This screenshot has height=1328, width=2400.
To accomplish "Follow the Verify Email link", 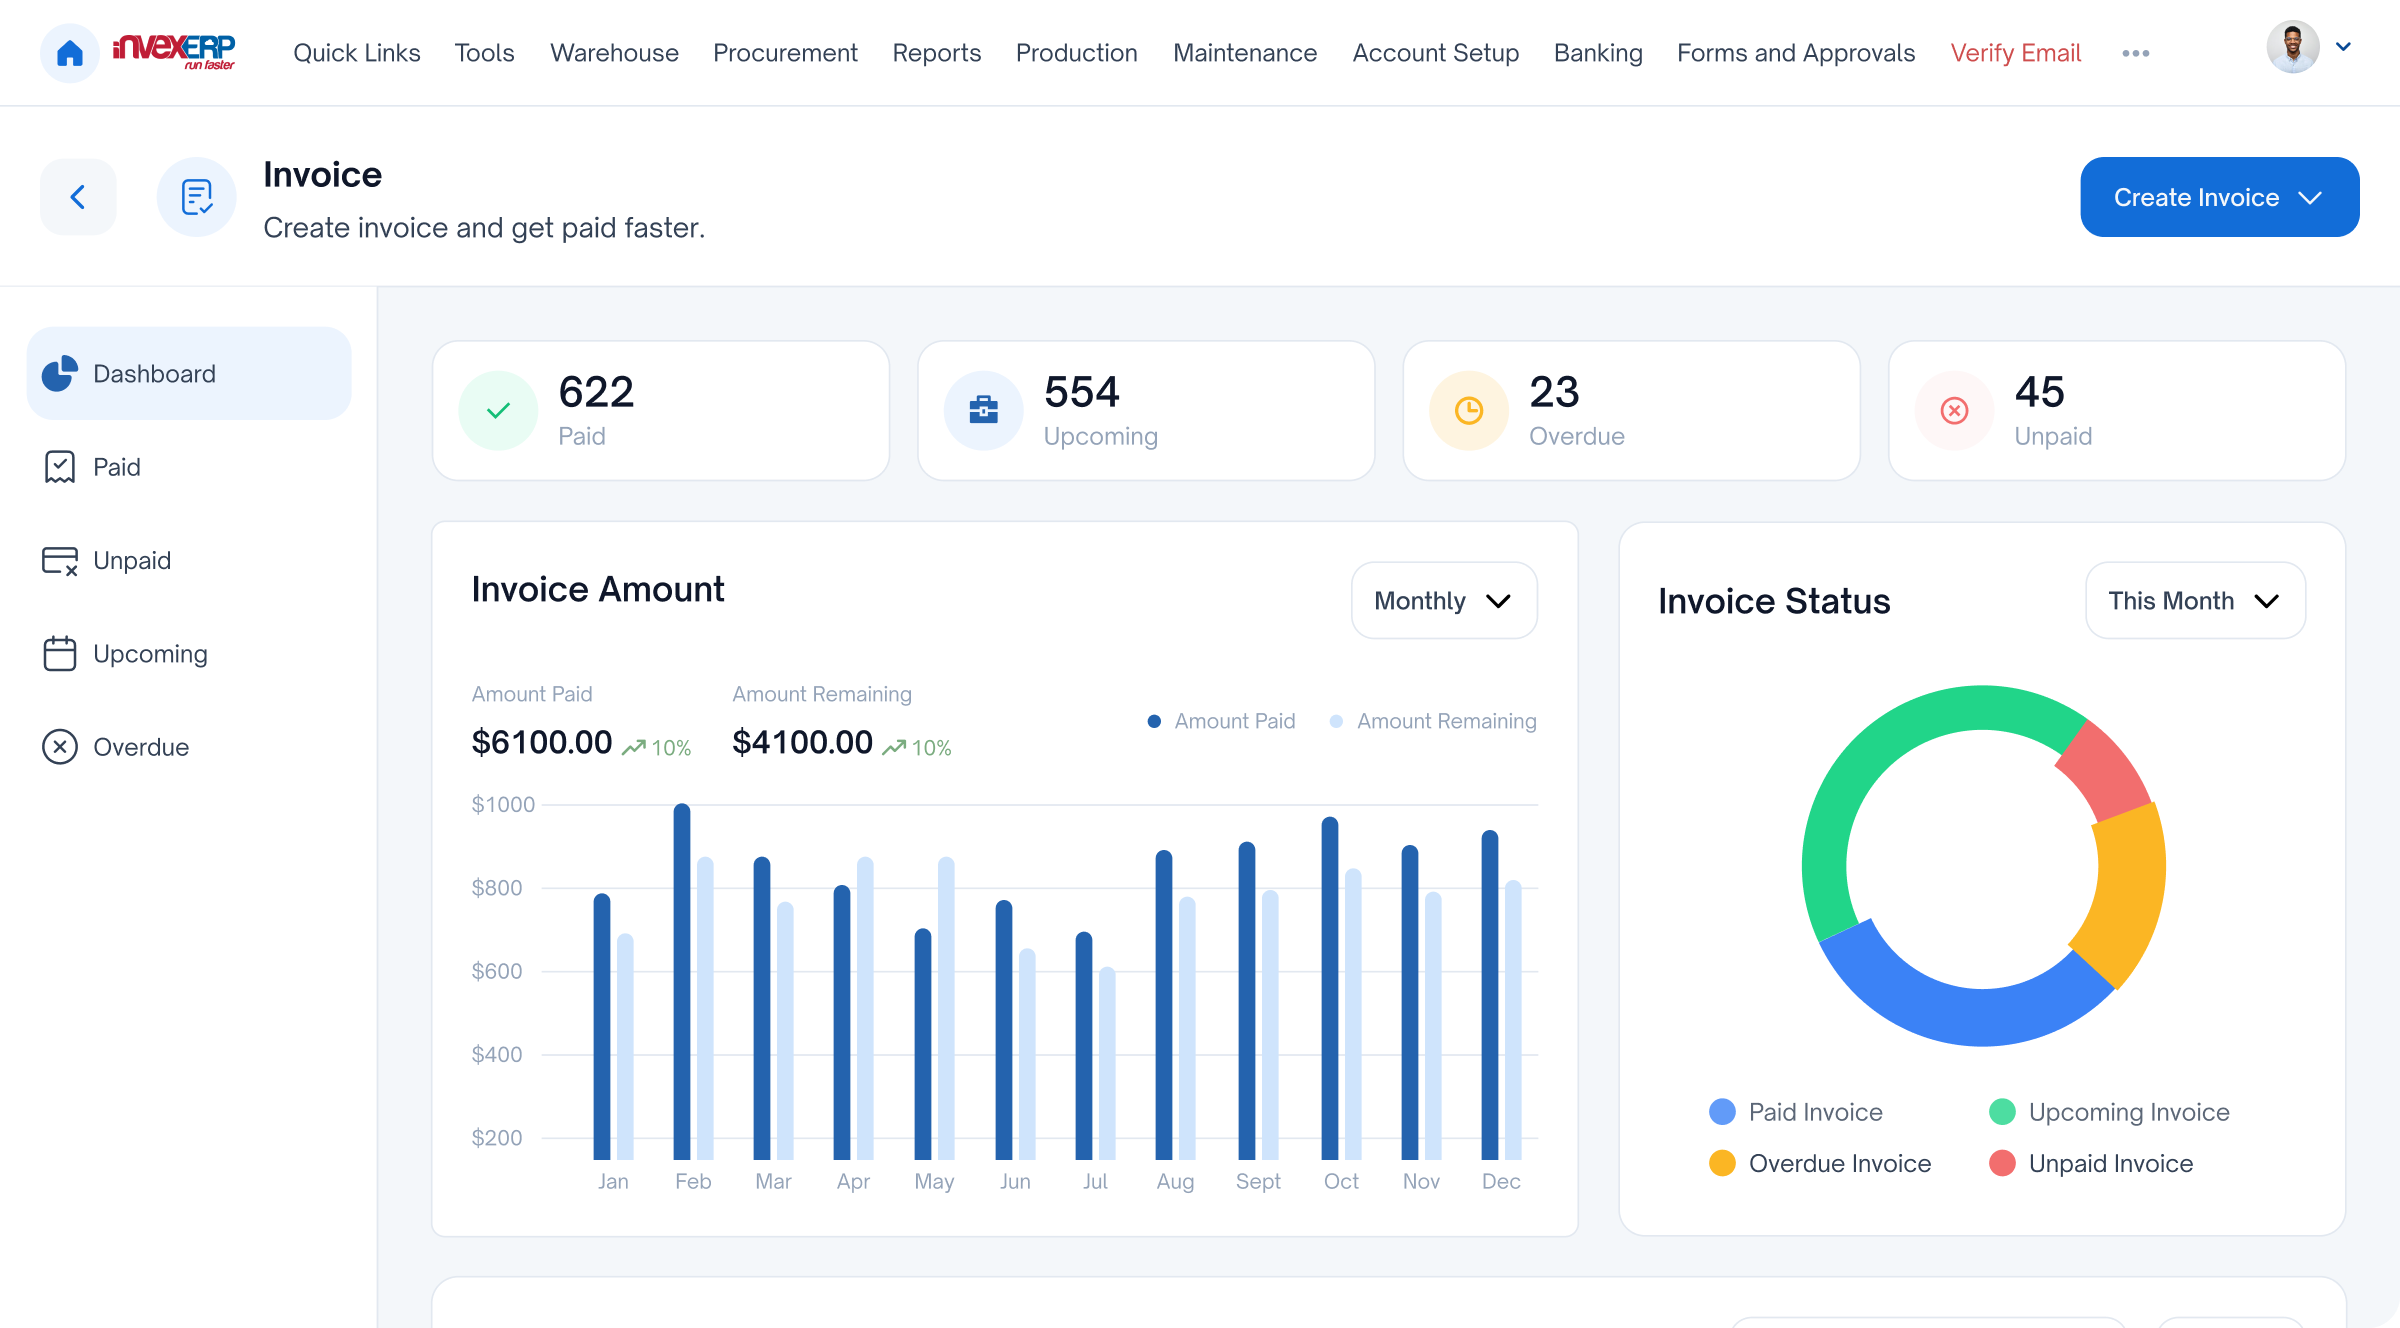I will [2015, 53].
